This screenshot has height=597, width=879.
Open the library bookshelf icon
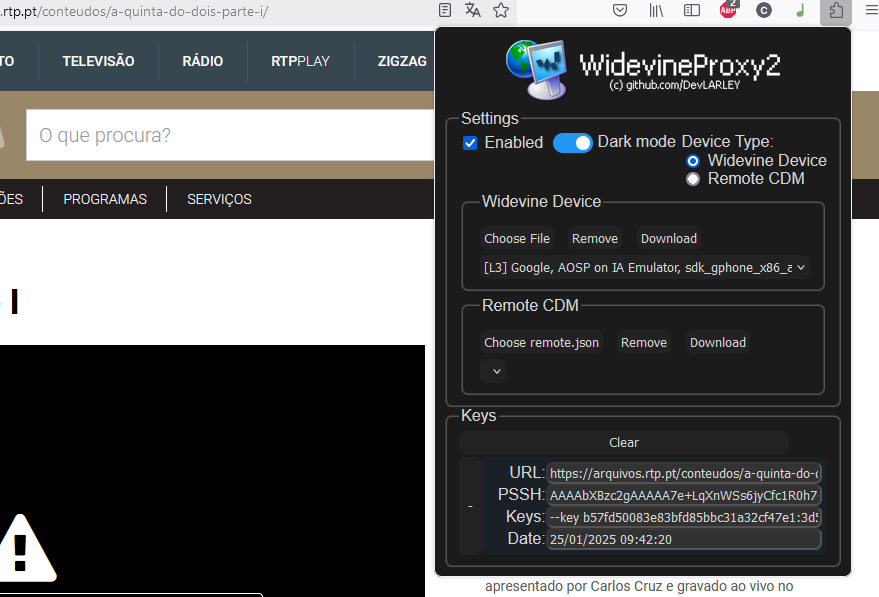point(656,10)
